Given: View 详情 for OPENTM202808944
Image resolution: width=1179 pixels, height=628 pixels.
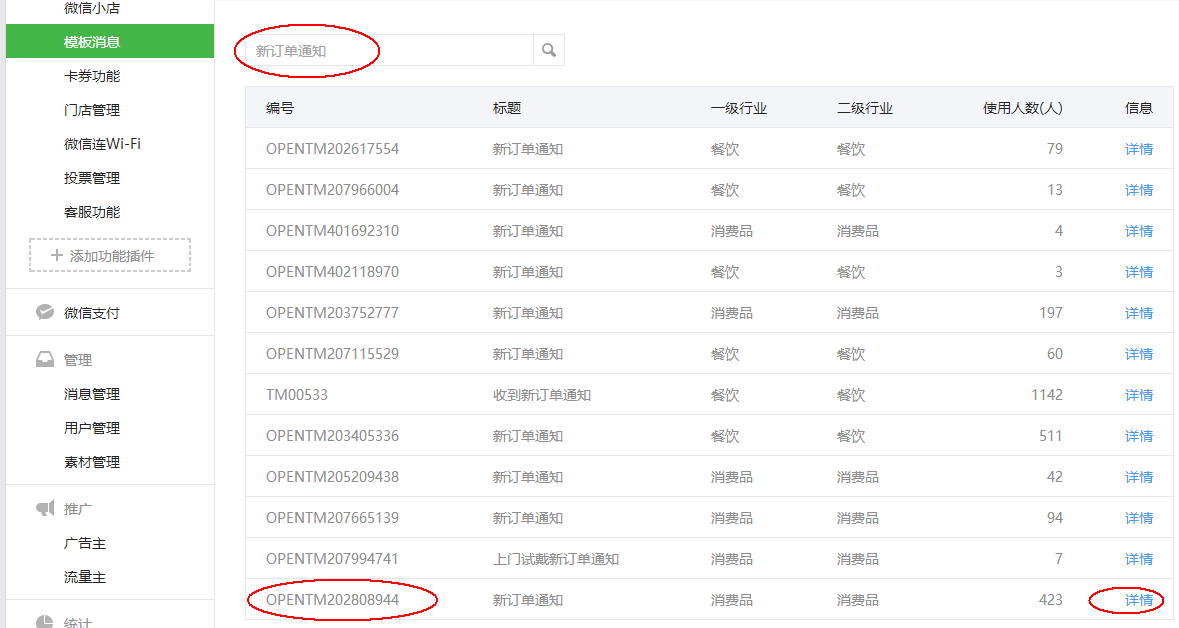Looking at the screenshot, I should point(1138,600).
